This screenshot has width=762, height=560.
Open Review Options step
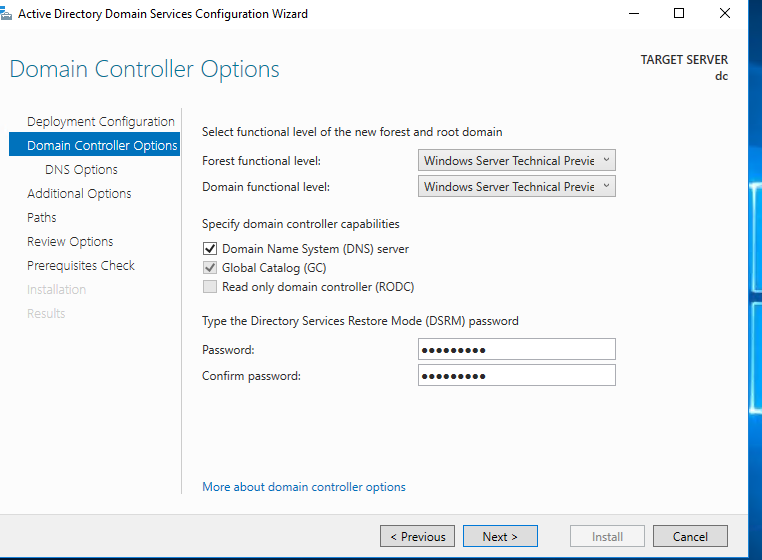click(x=70, y=242)
